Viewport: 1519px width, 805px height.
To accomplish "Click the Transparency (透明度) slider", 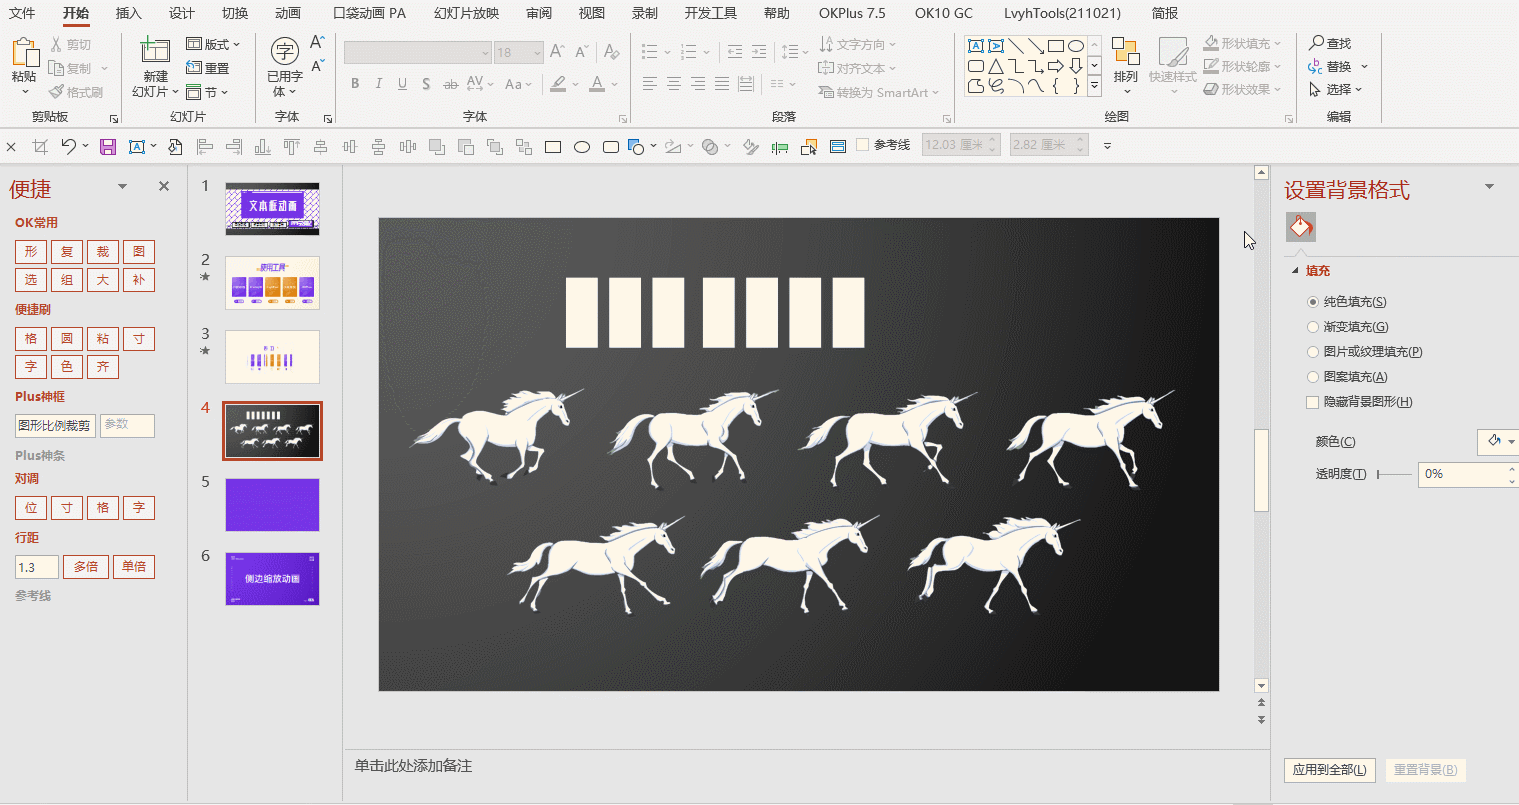I will [1394, 474].
